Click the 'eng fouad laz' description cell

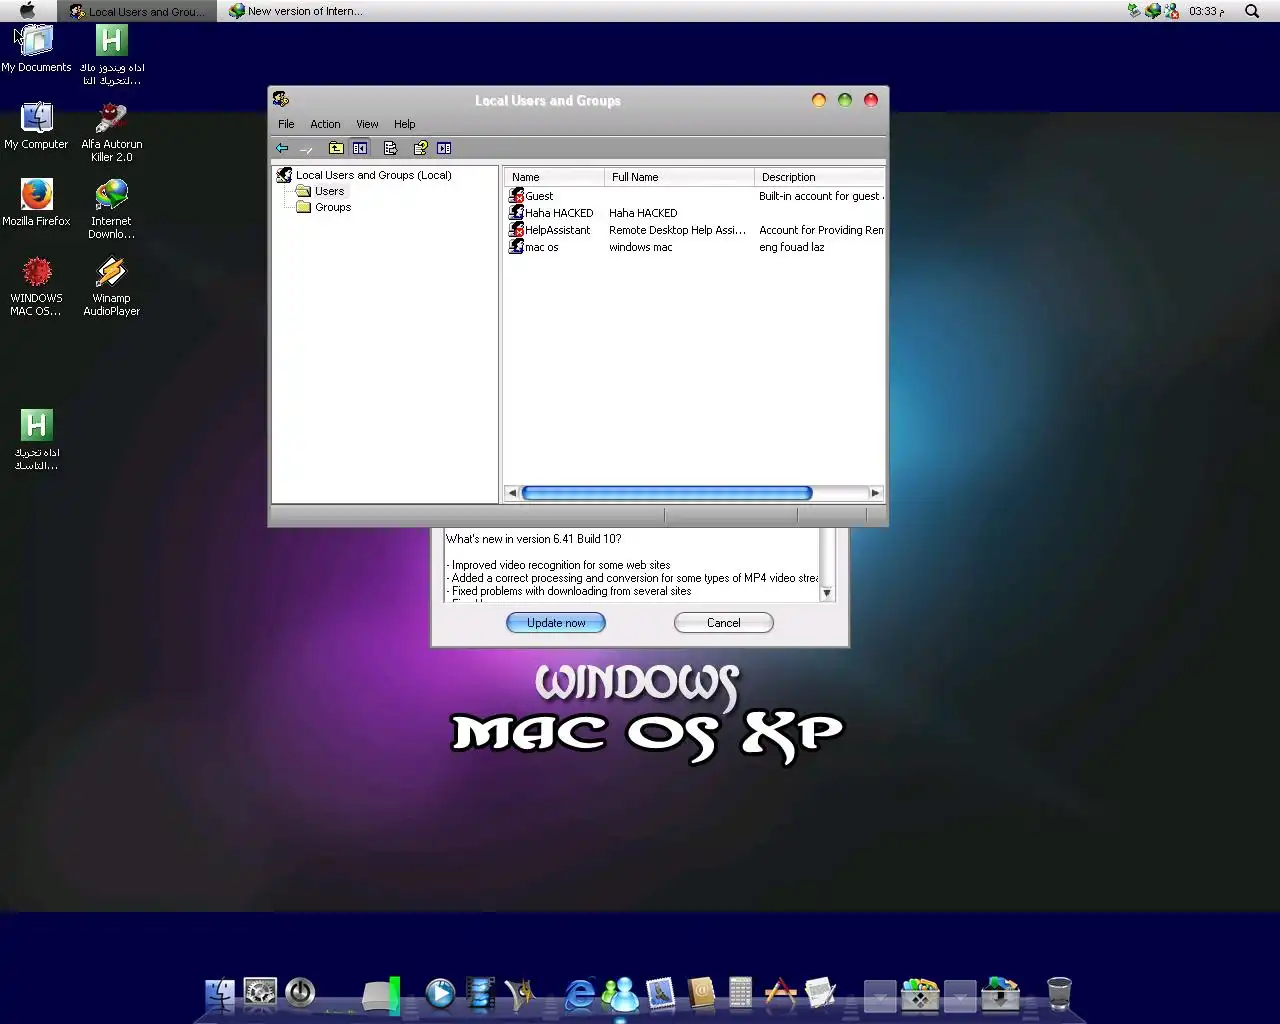[x=791, y=247]
